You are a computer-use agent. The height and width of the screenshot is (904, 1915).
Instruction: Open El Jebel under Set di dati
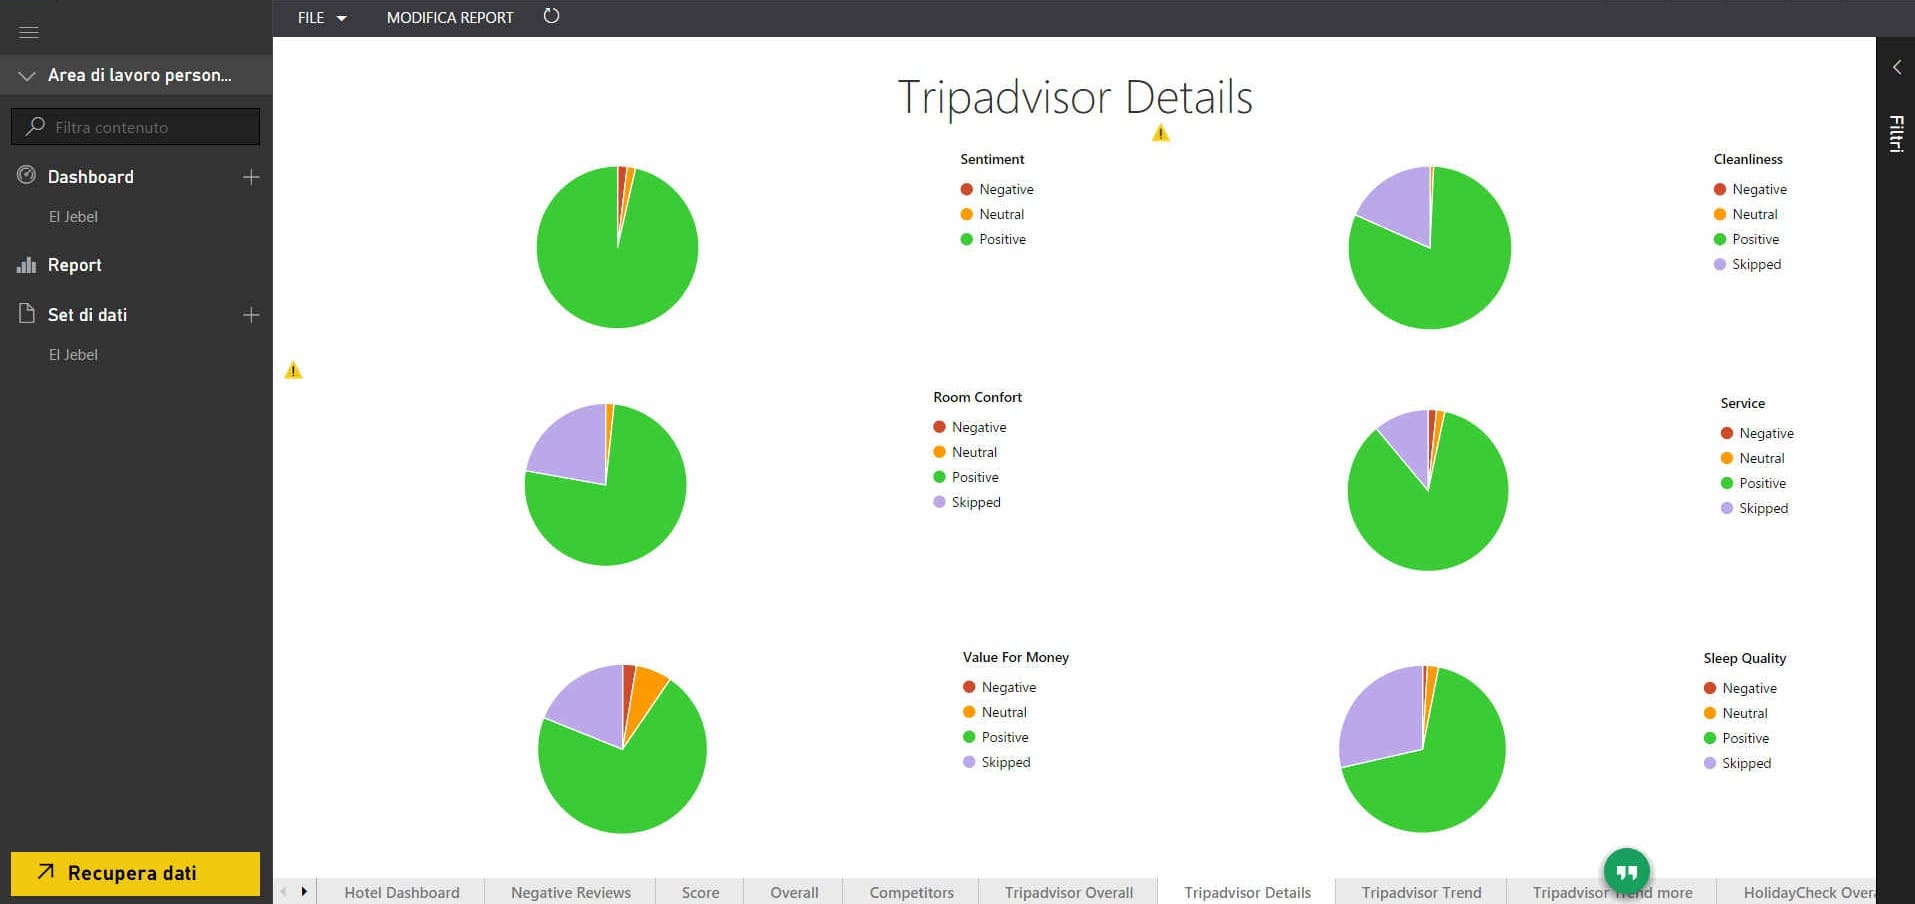click(x=73, y=354)
